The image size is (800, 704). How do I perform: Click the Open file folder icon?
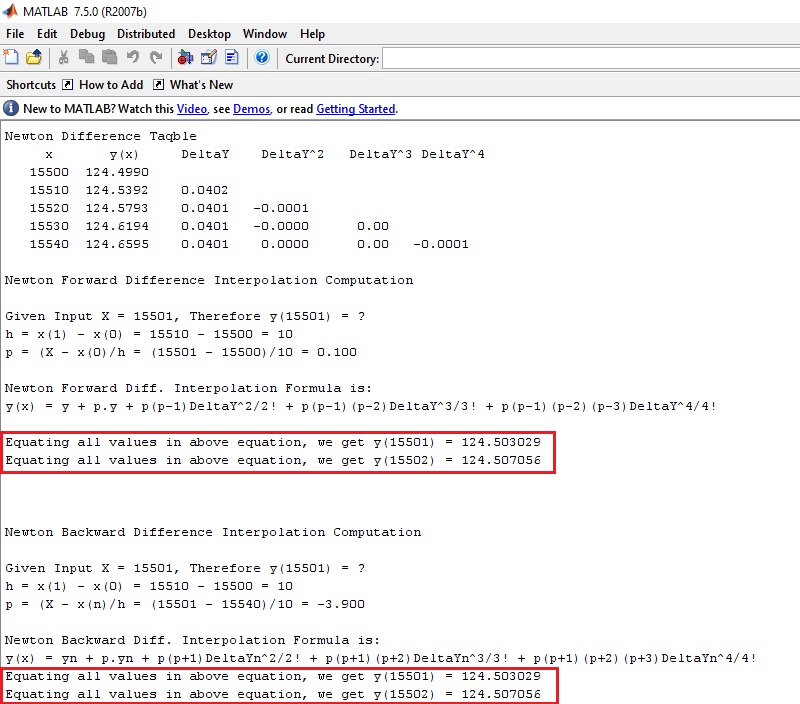34,58
